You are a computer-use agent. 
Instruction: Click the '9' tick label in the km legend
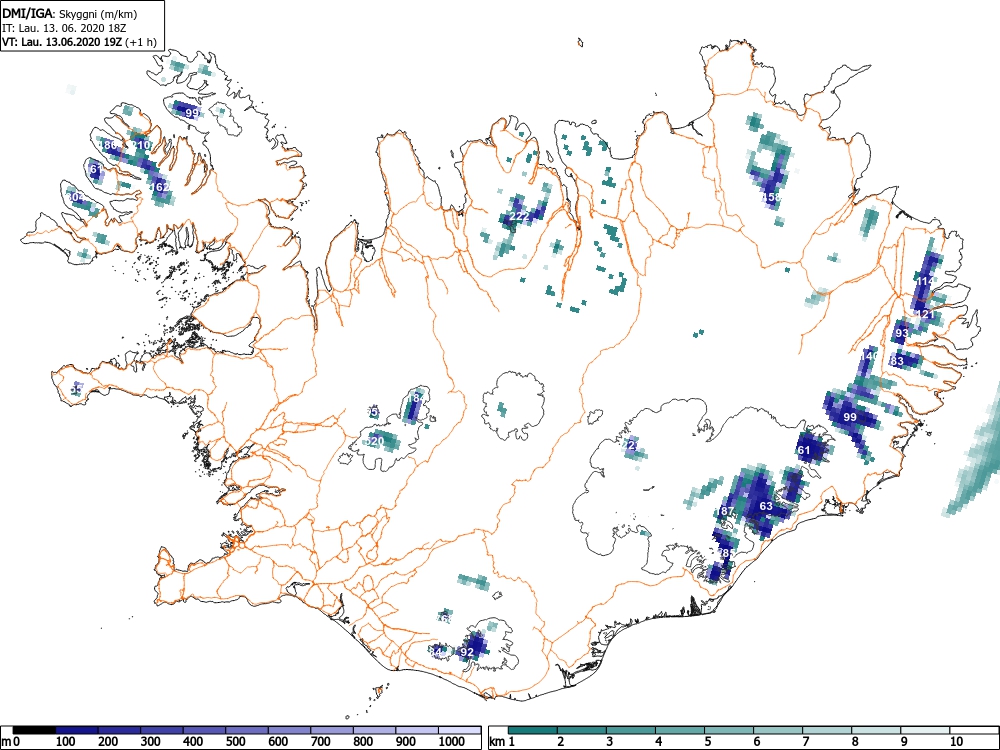904,742
